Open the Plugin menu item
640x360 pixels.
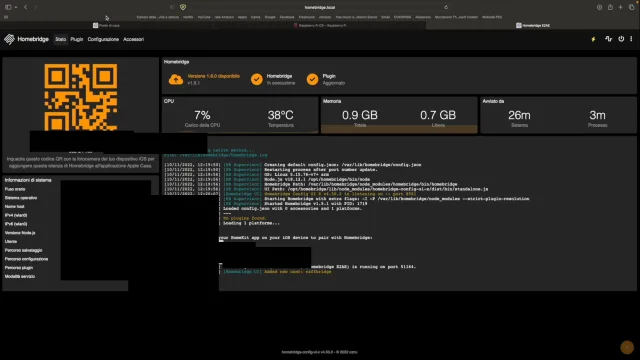(77, 39)
